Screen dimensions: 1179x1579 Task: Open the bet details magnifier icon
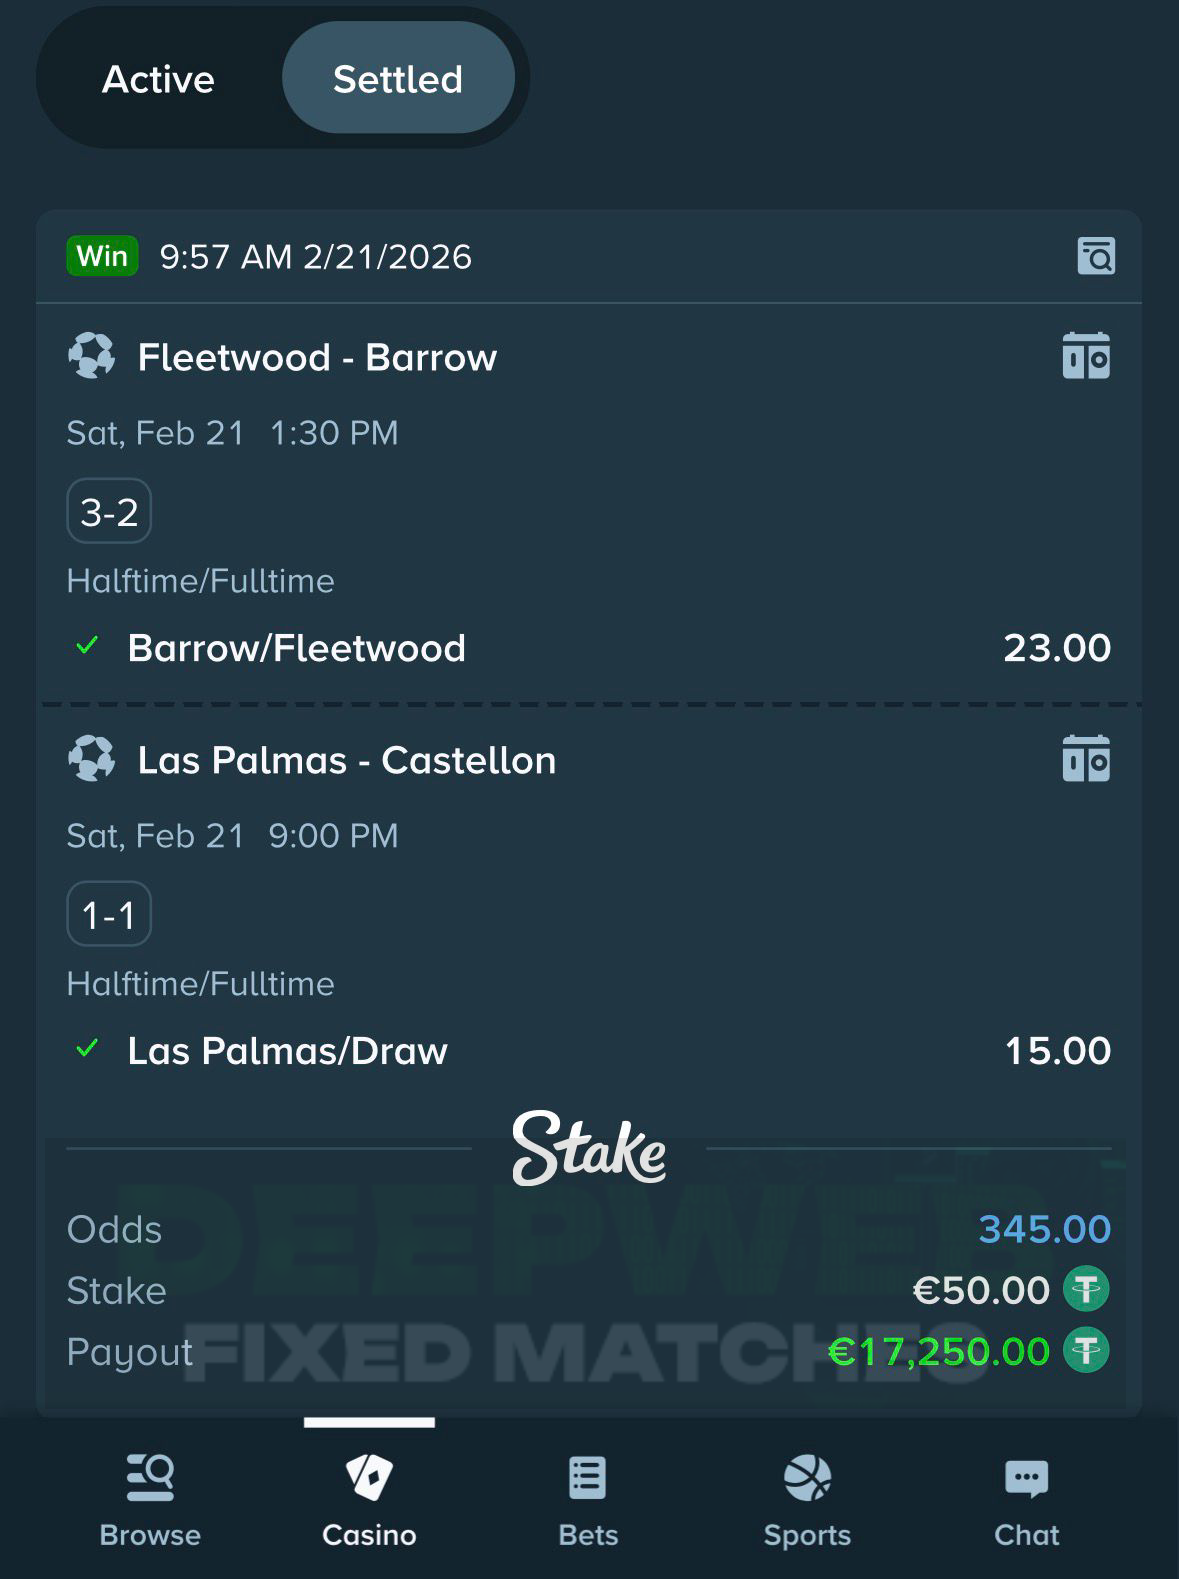coord(1098,257)
